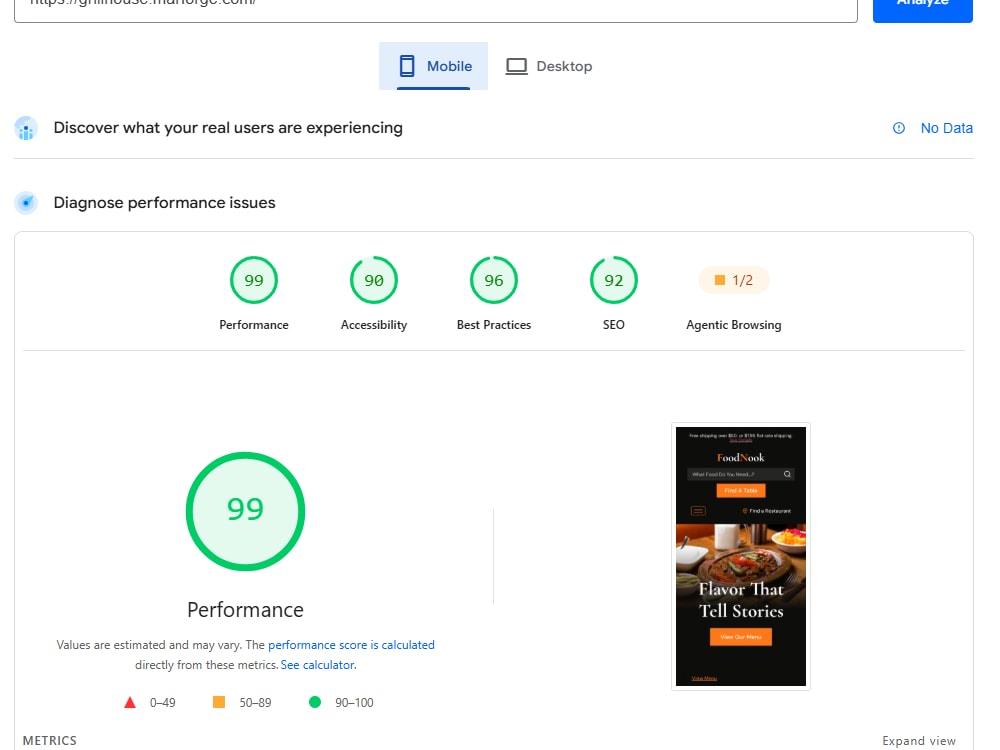Open the No Data link

(x=946, y=128)
